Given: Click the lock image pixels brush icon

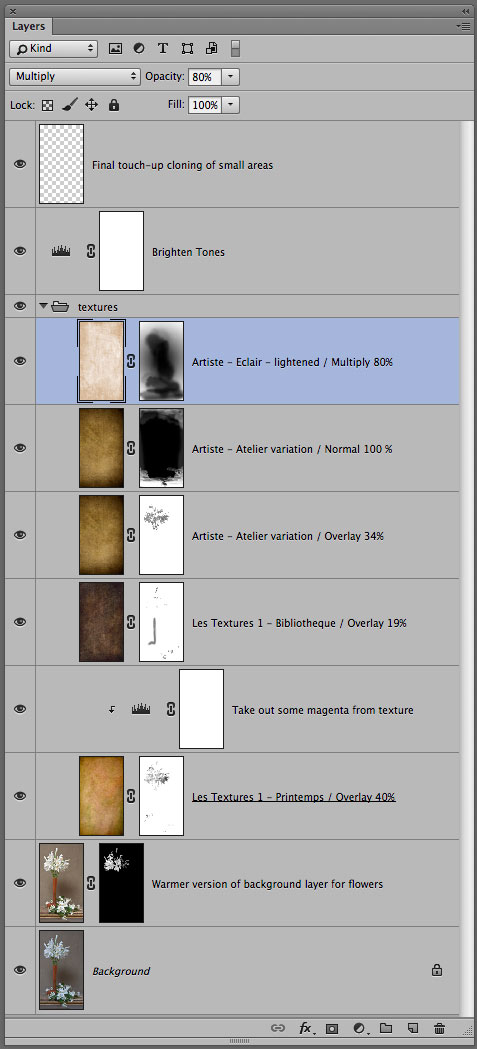Looking at the screenshot, I should pos(69,105).
